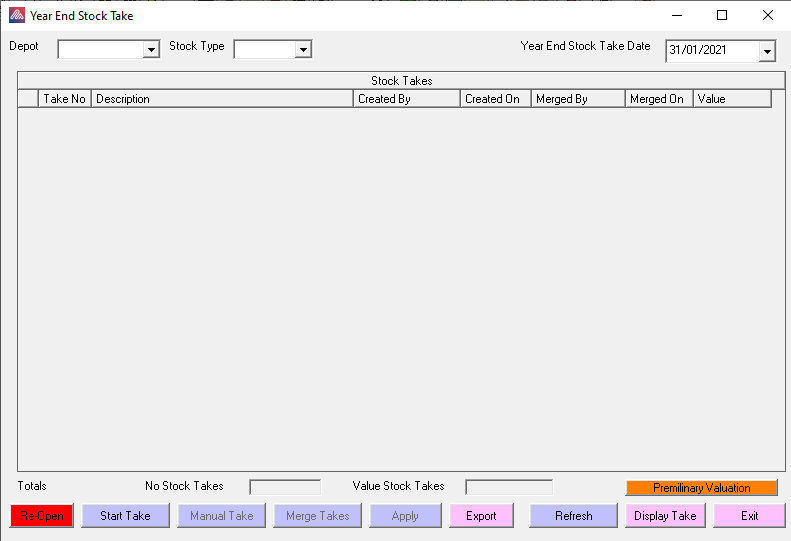
Task: Click the Apply button
Action: click(405, 515)
